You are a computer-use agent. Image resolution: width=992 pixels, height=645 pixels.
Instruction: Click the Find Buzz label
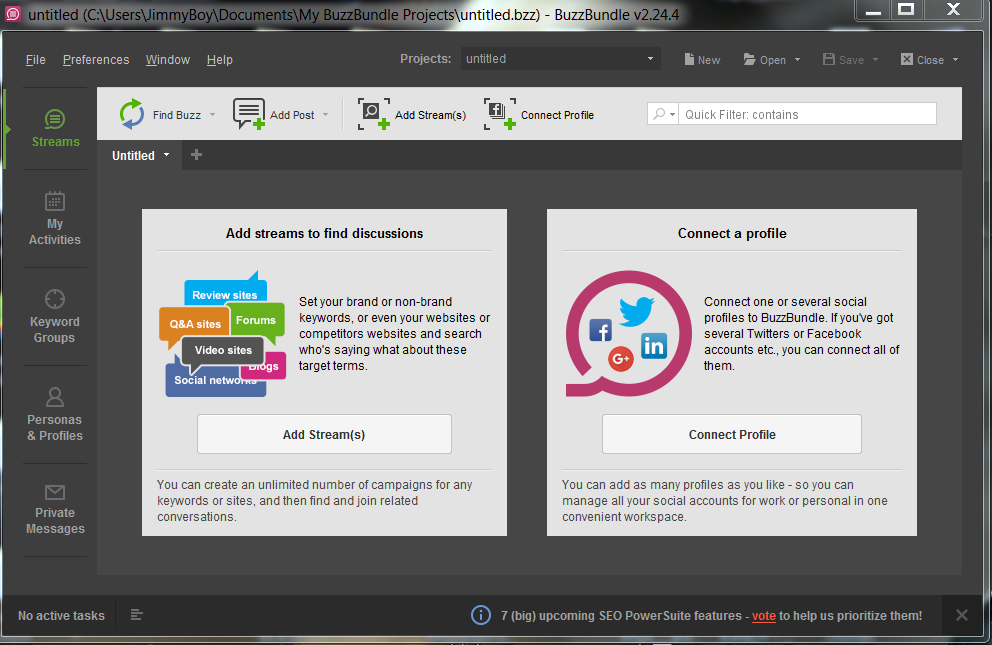pyautogui.click(x=177, y=115)
